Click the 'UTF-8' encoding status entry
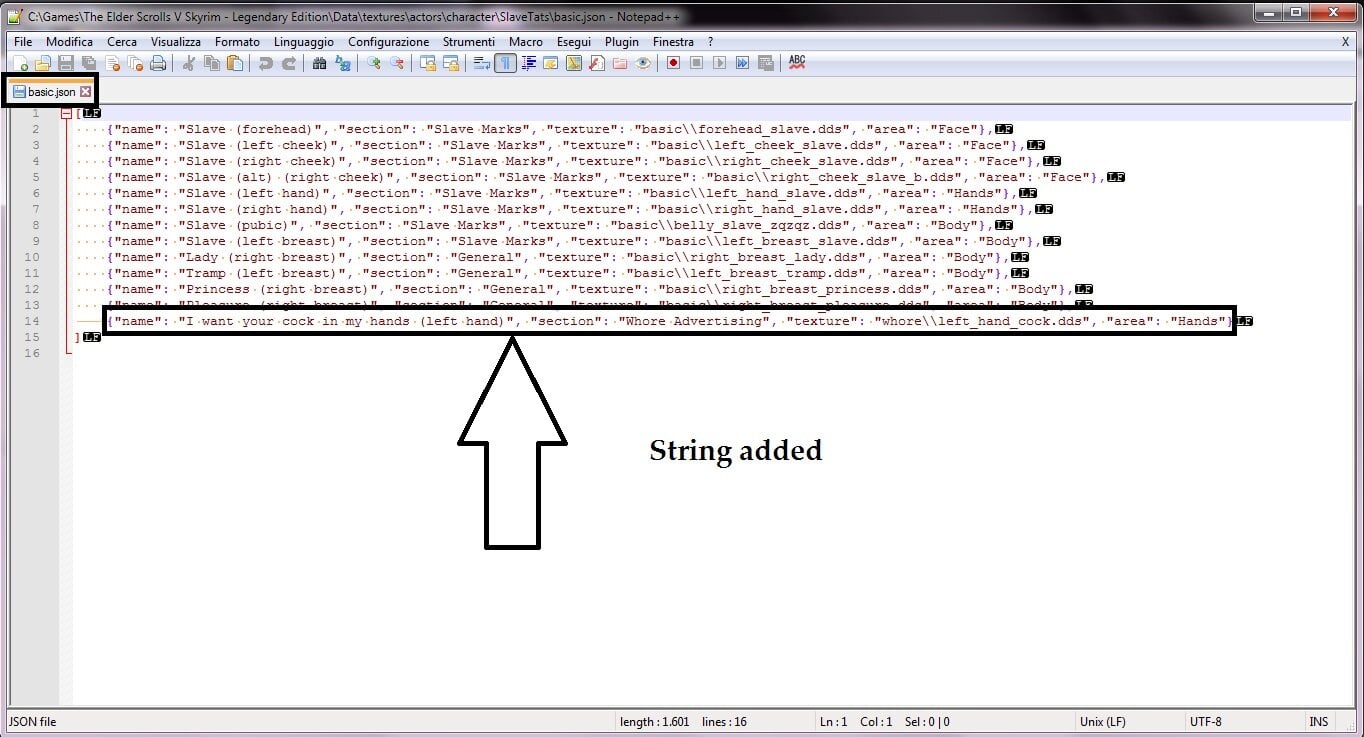 [x=1206, y=721]
